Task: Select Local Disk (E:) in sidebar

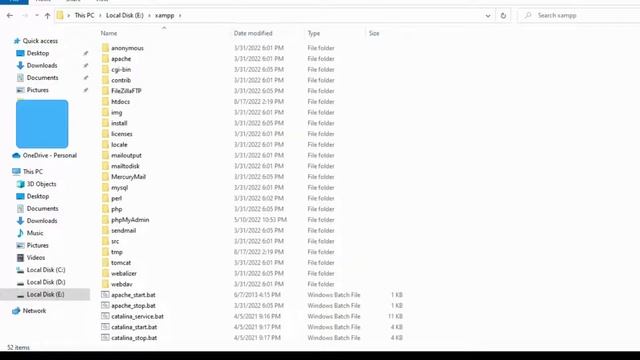Action: [x=45, y=294]
